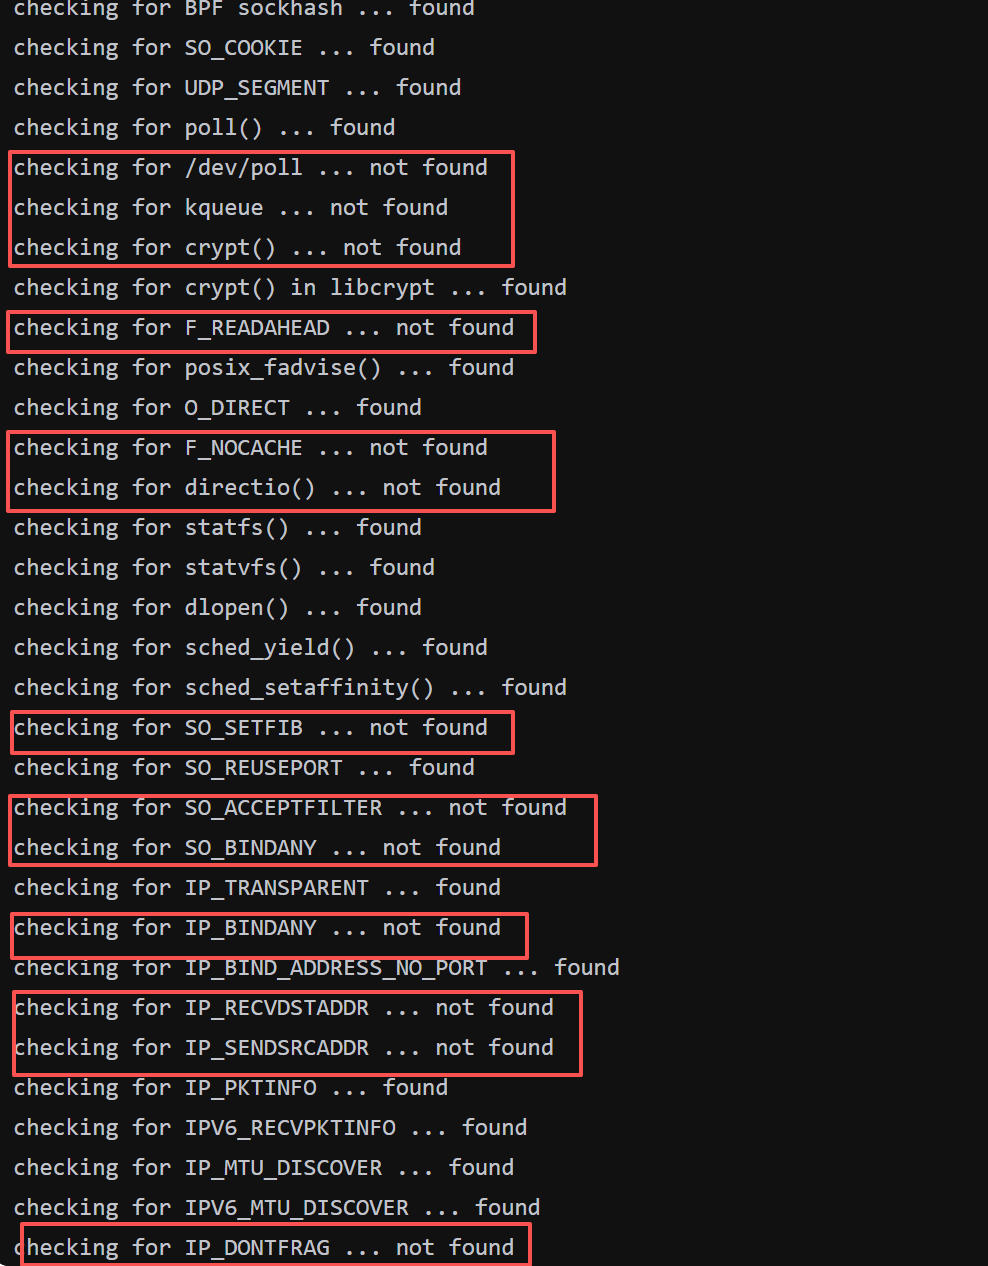Click the F_READAHEAD not found line
Viewport: 988px width, 1266px height.
[263, 328]
